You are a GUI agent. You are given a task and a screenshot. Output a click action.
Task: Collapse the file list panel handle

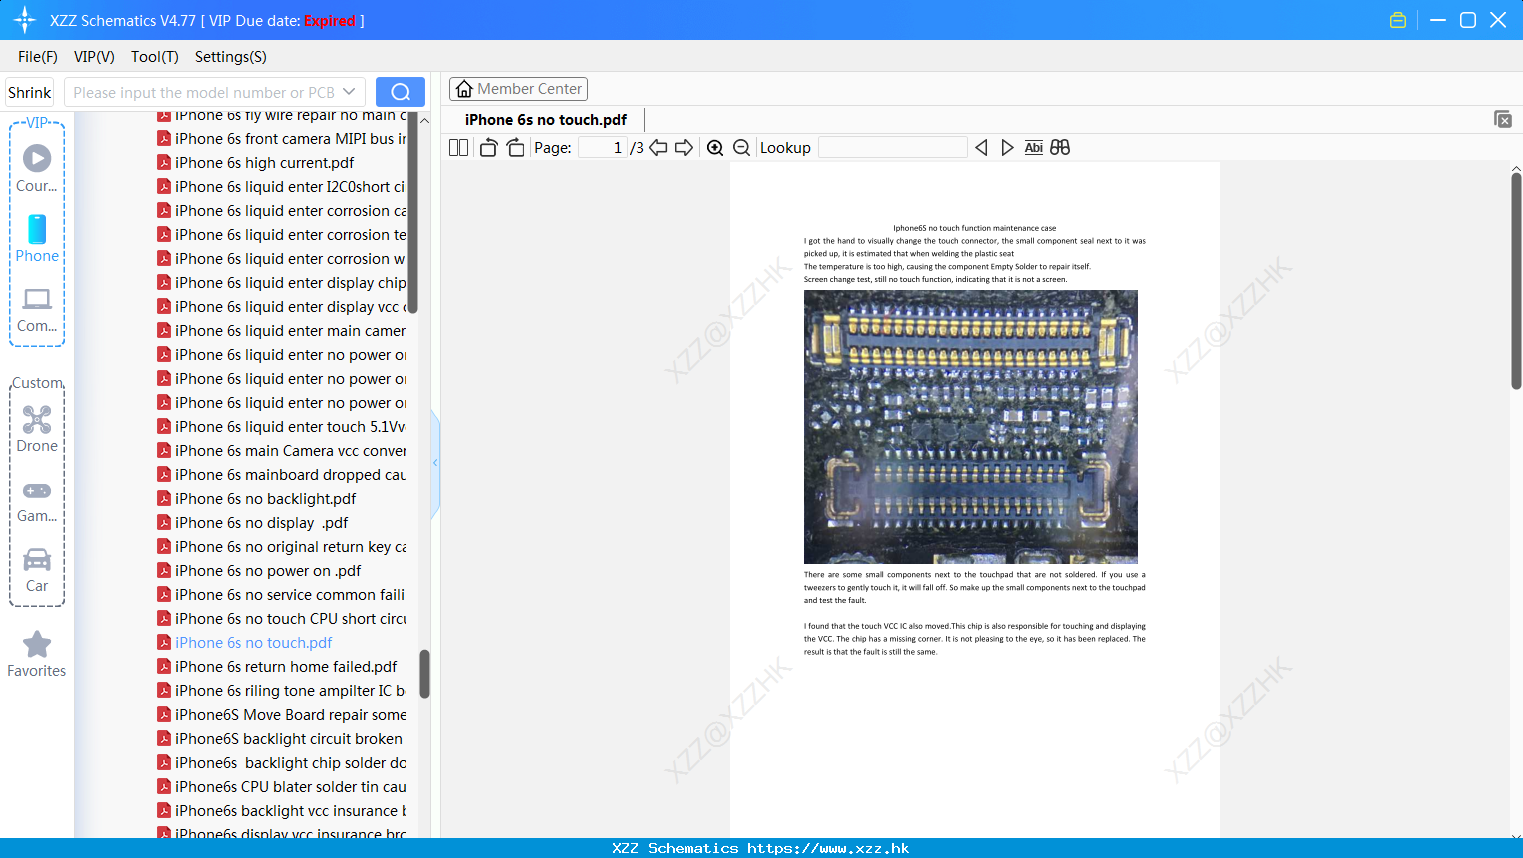click(x=435, y=463)
